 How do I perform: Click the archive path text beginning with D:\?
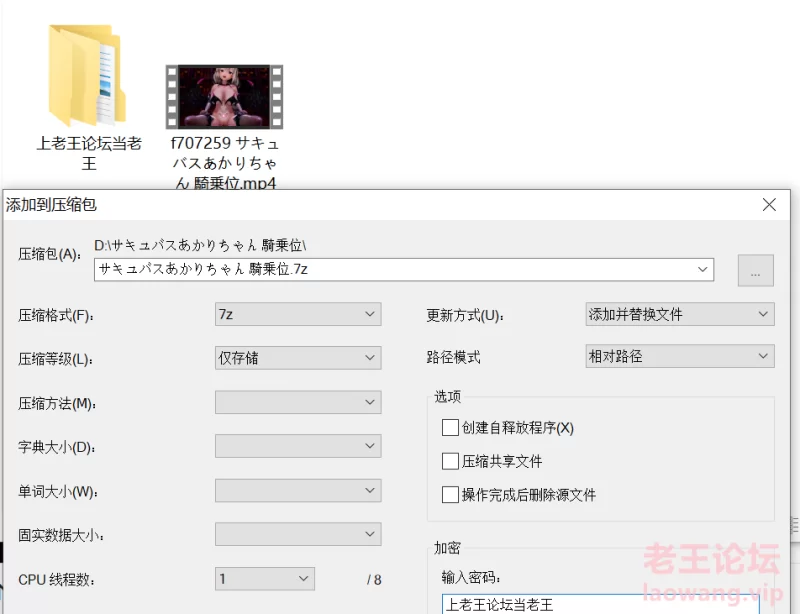click(200, 245)
